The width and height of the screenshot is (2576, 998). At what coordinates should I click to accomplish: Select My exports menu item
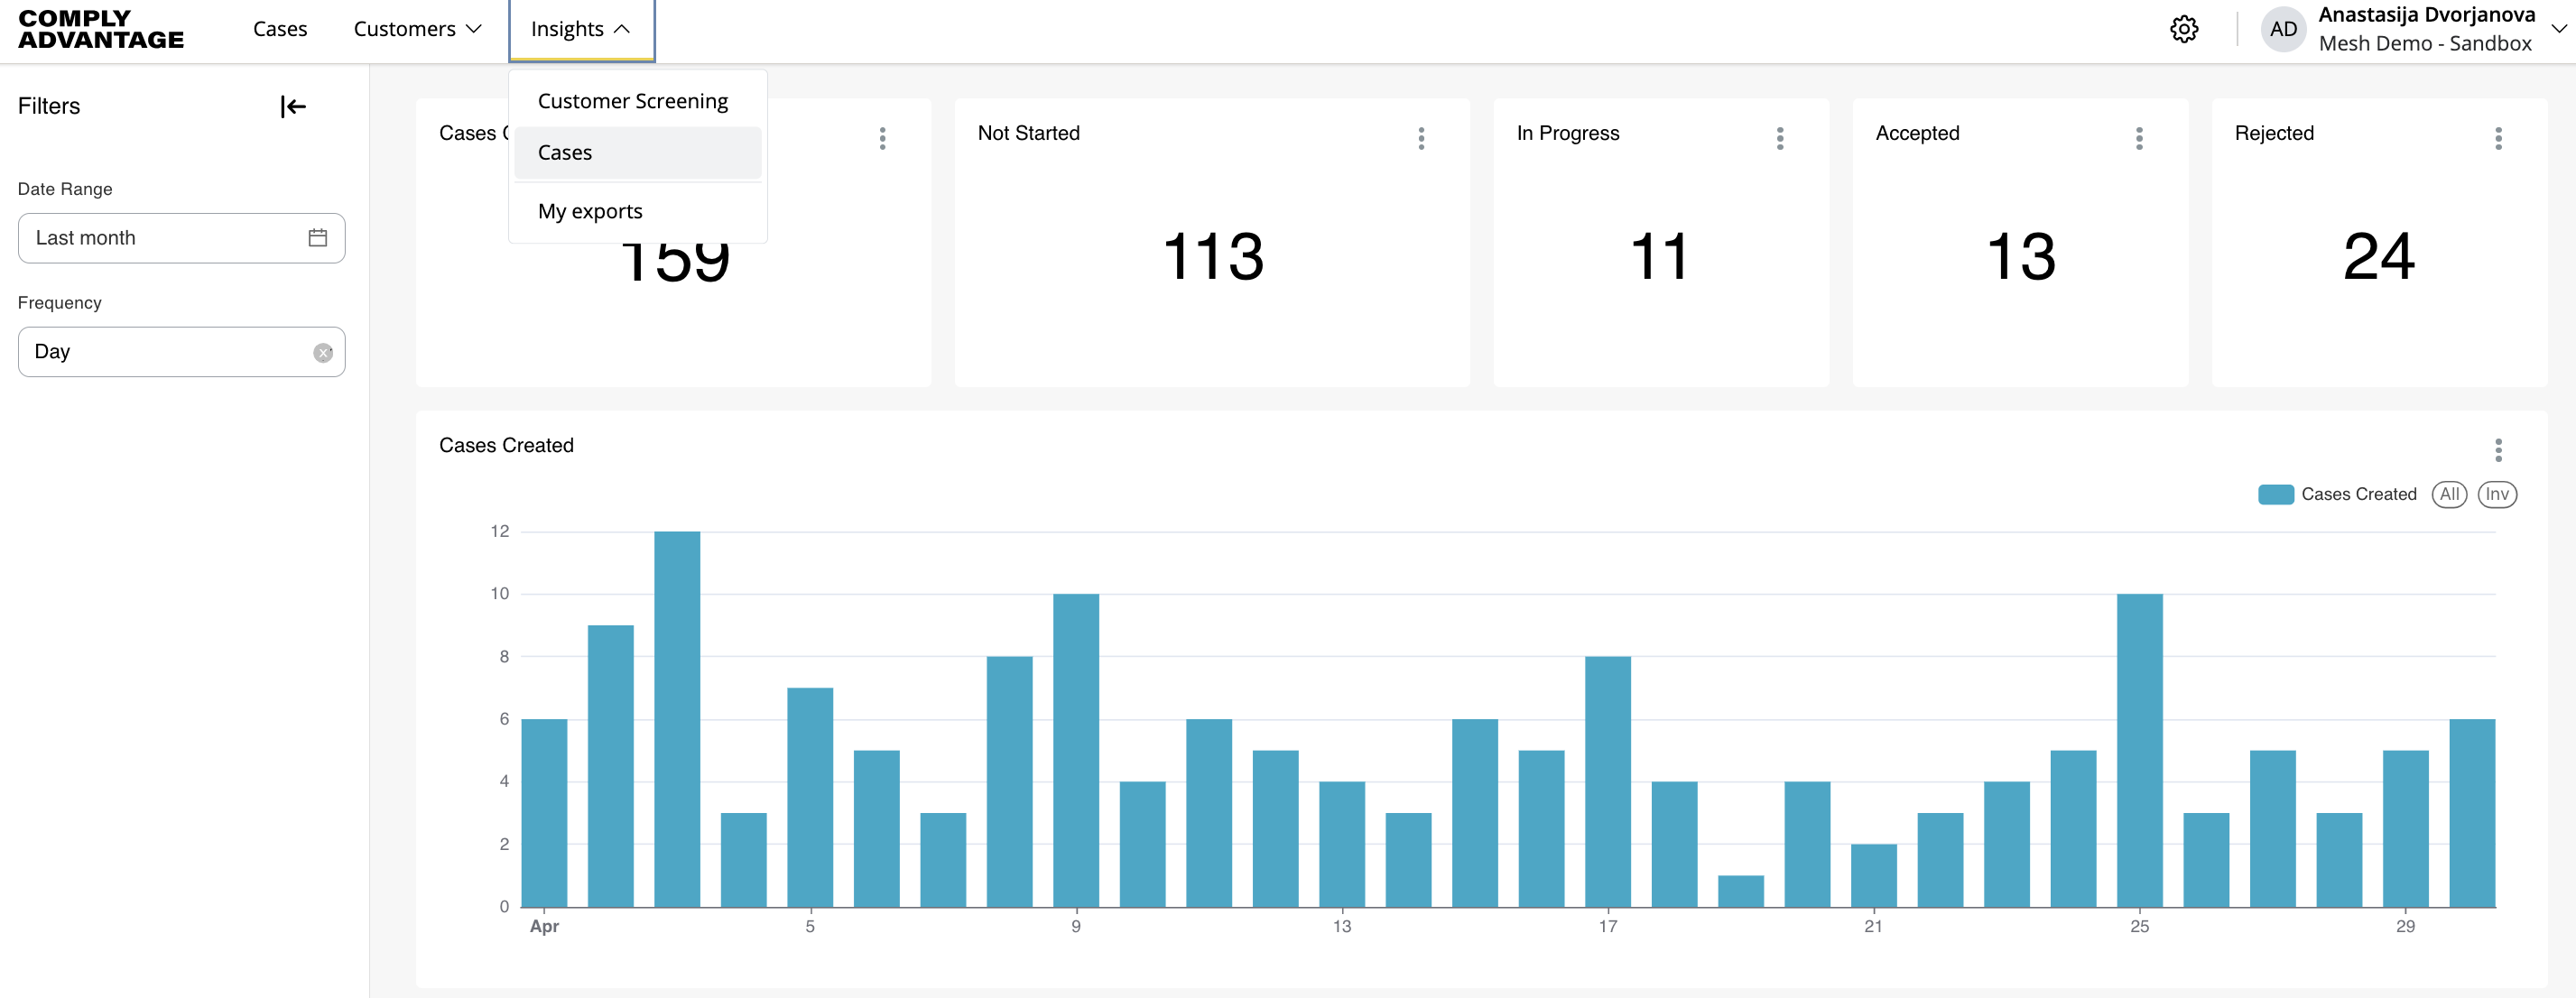pyautogui.click(x=590, y=211)
